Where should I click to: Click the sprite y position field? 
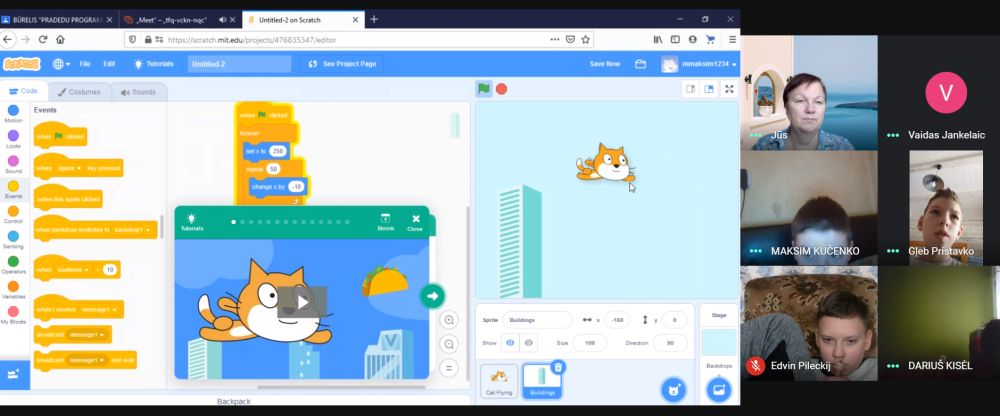(675, 320)
